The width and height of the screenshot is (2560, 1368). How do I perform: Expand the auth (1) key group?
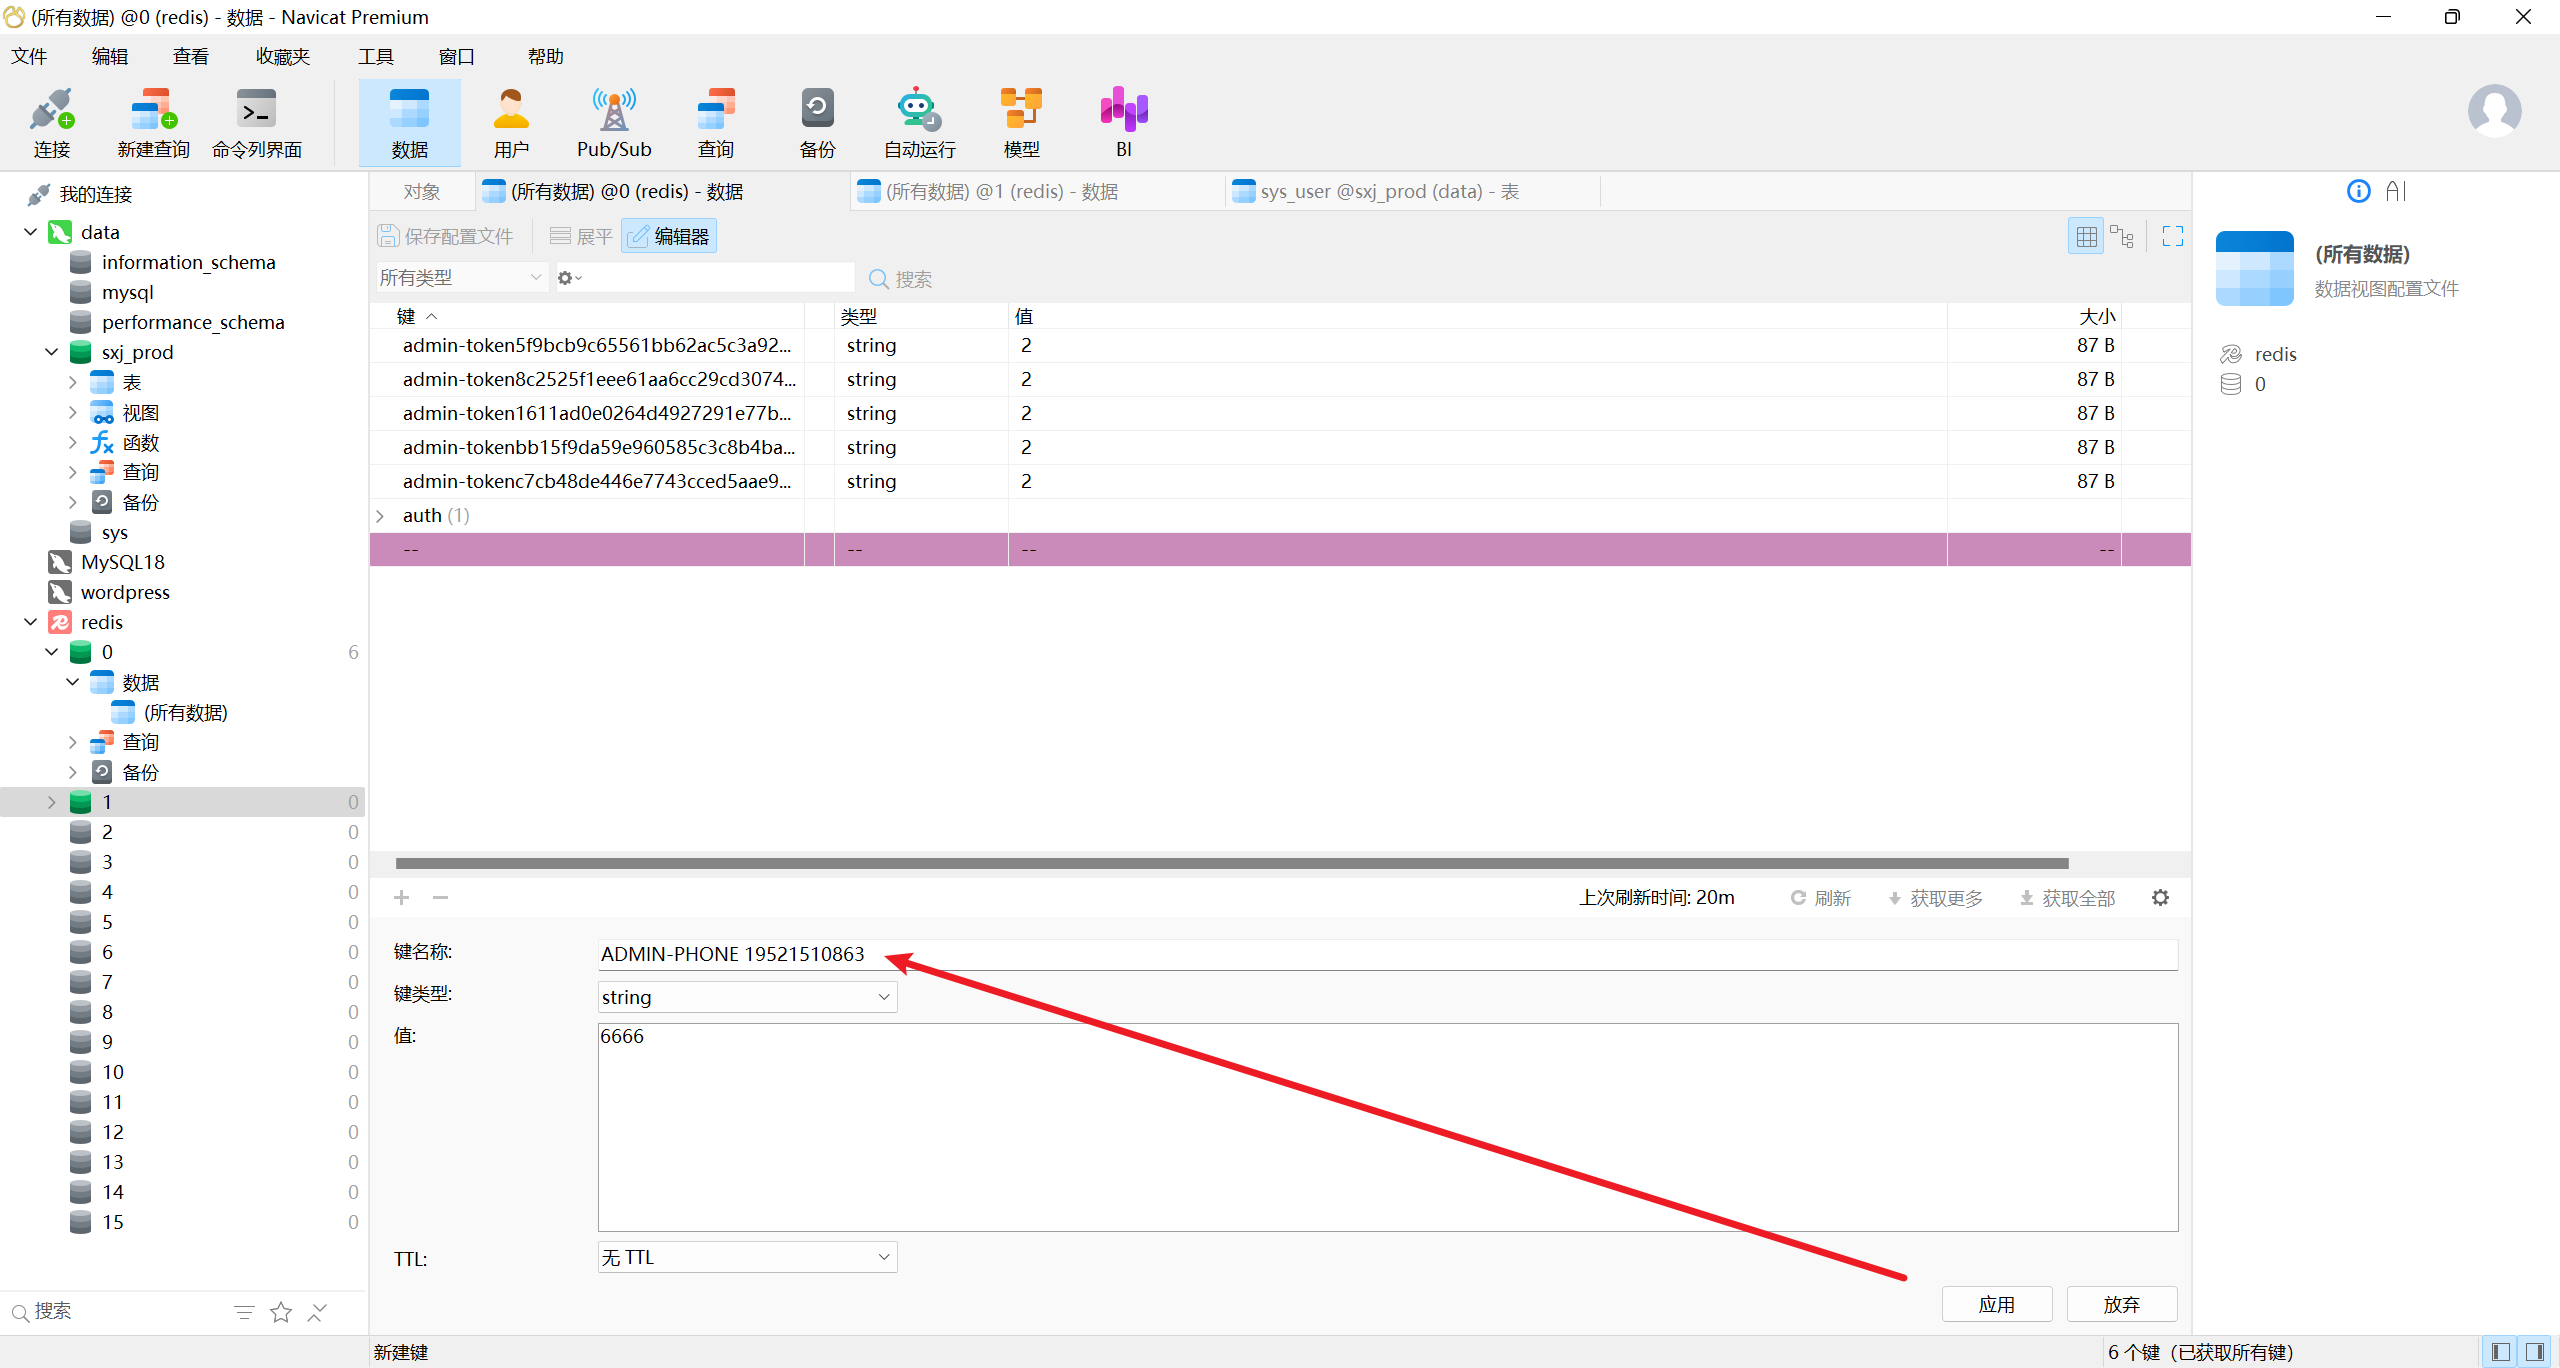(x=381, y=516)
